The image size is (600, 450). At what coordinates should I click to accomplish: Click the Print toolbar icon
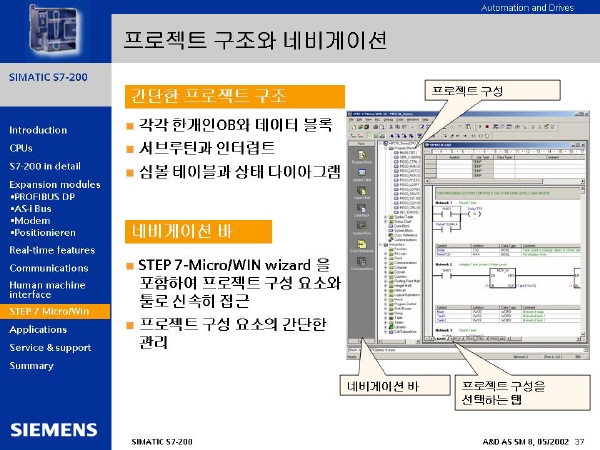376,127
